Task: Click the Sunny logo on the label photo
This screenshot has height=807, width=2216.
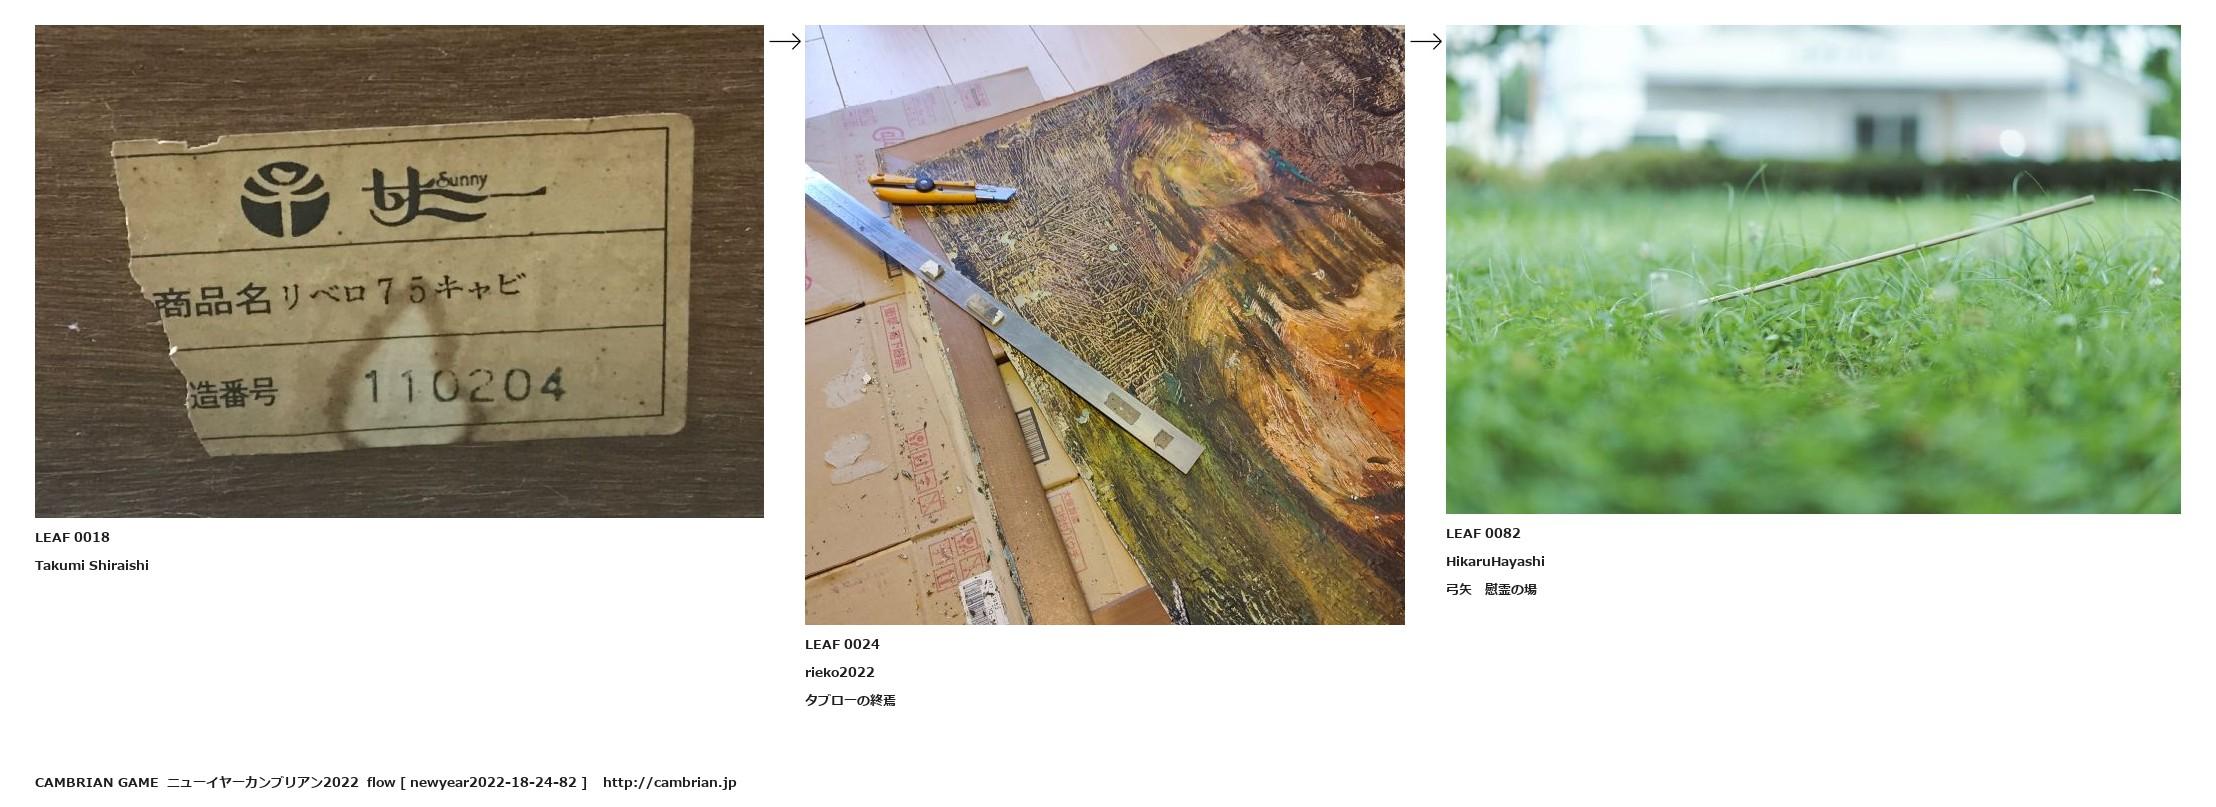Action: tap(392, 198)
